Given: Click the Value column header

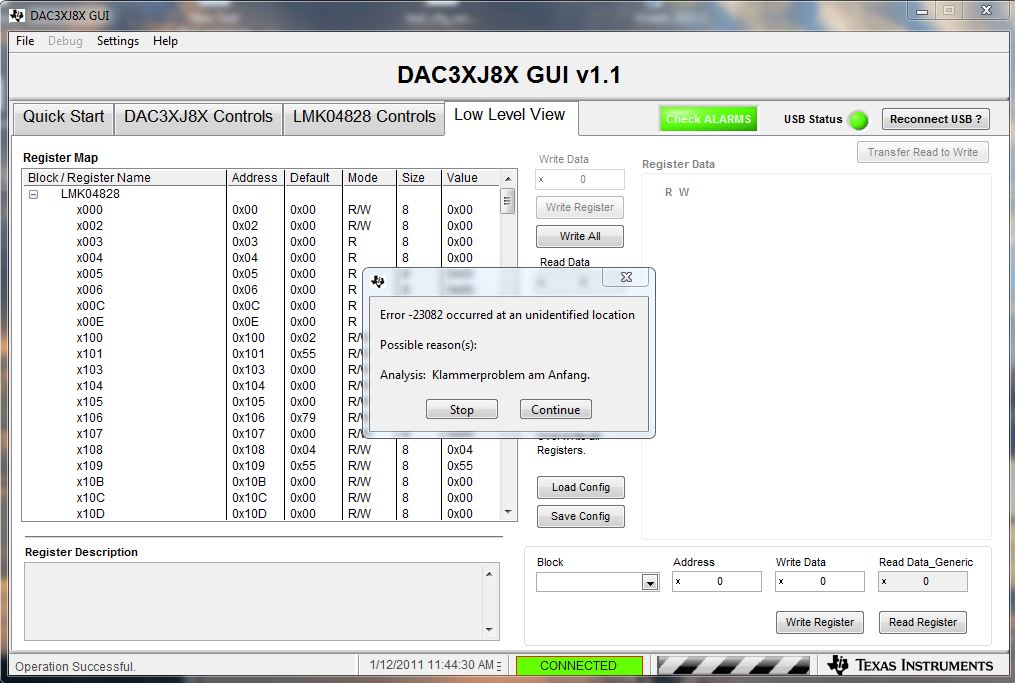Looking at the screenshot, I should 471,177.
